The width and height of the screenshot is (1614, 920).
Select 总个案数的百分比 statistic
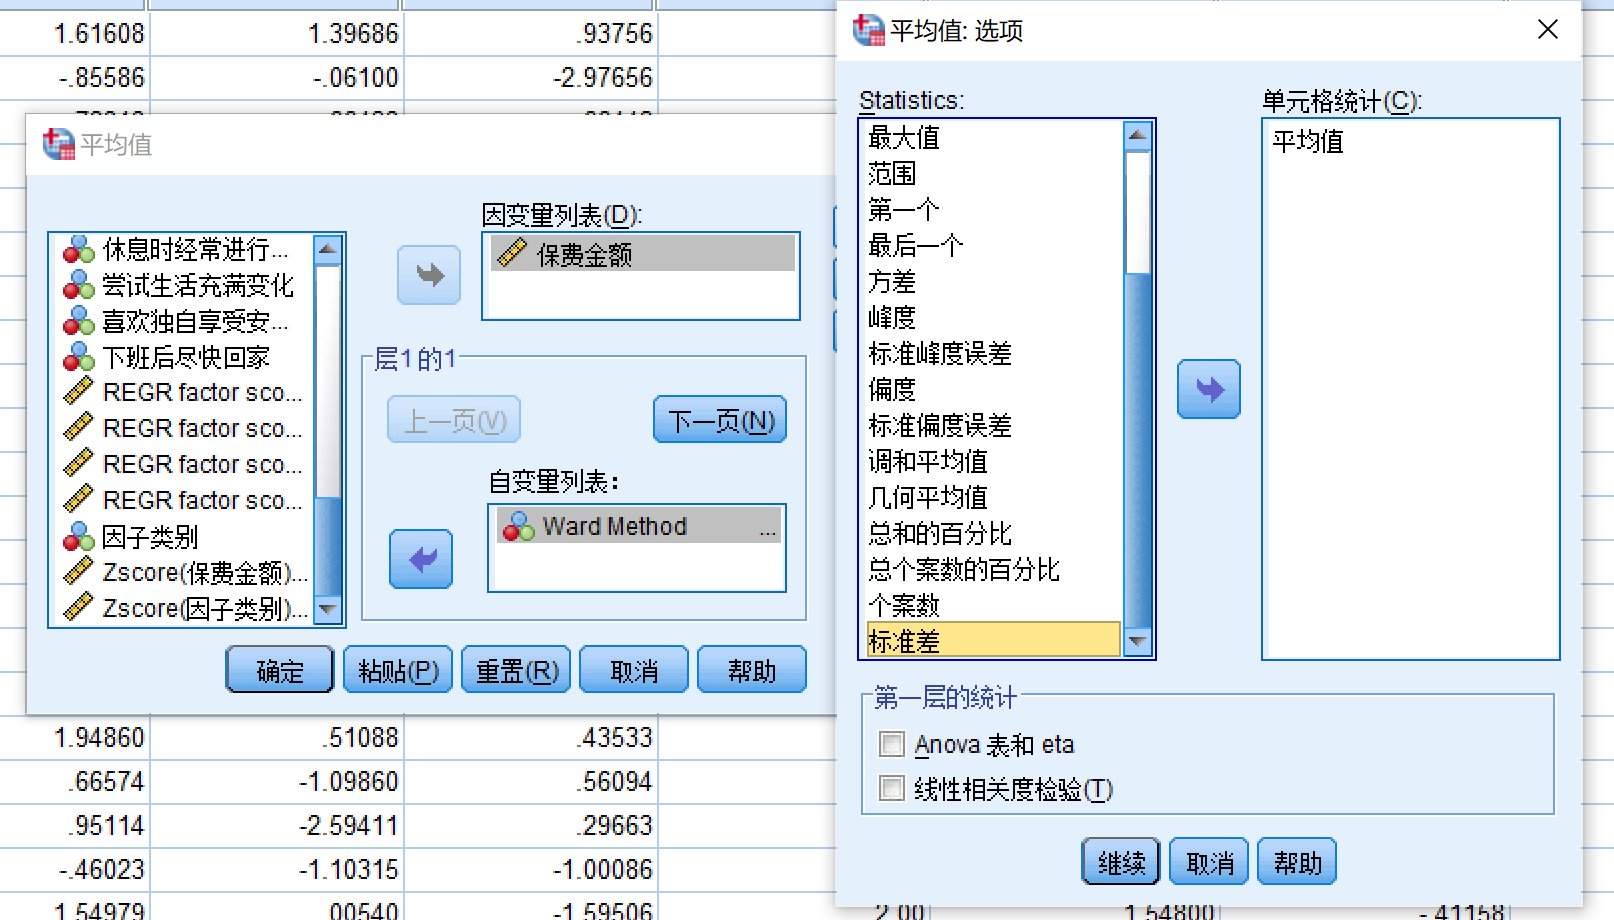point(993,569)
